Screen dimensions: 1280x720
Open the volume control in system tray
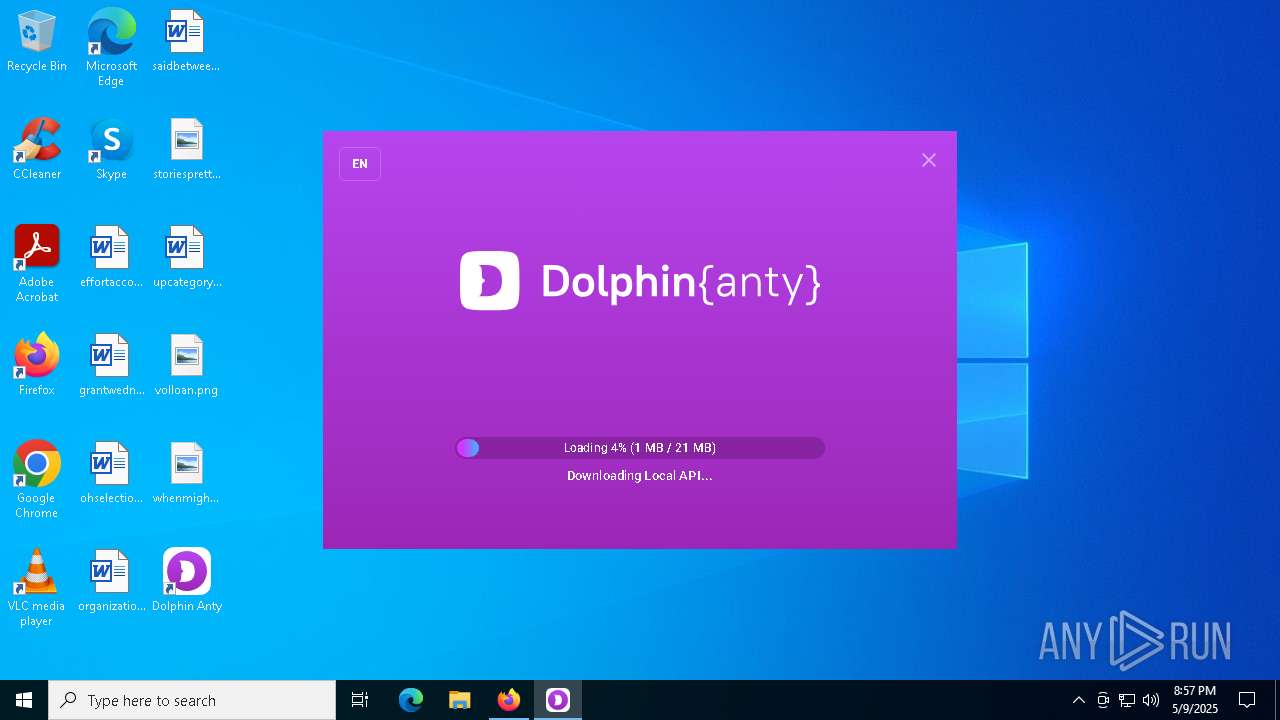tap(1151, 700)
